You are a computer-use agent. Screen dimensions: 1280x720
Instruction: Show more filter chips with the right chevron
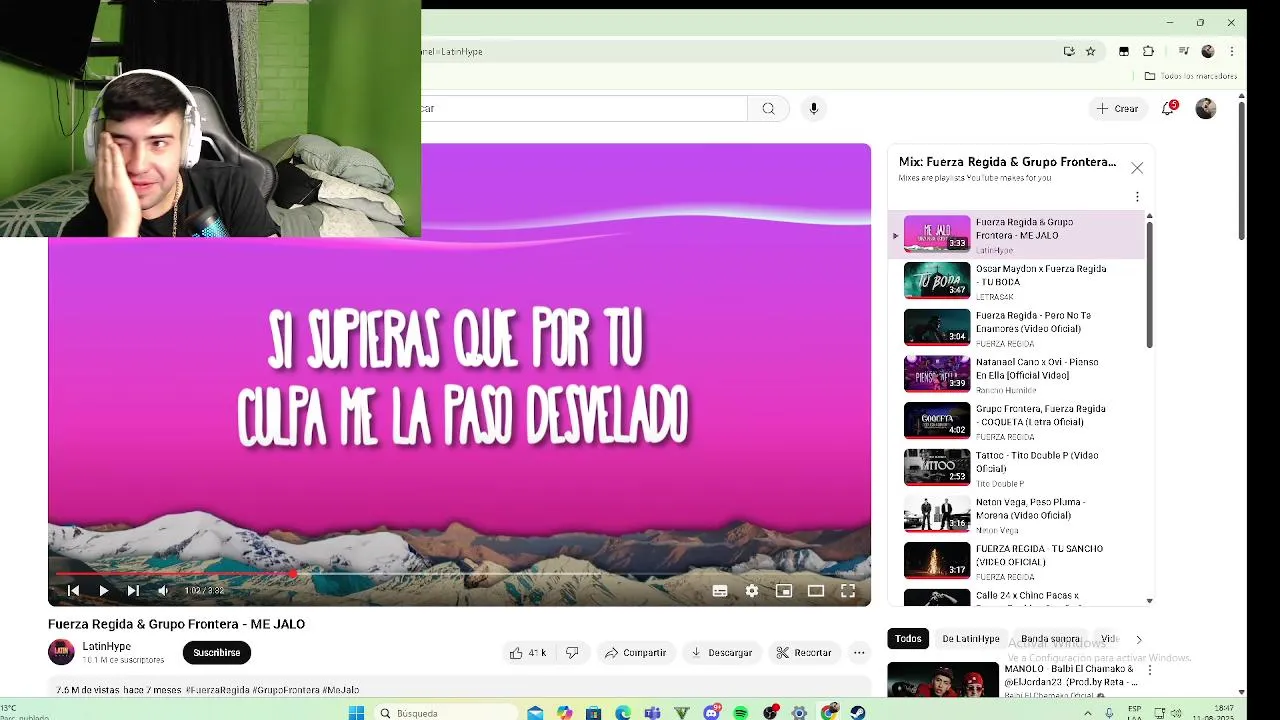click(x=1138, y=639)
